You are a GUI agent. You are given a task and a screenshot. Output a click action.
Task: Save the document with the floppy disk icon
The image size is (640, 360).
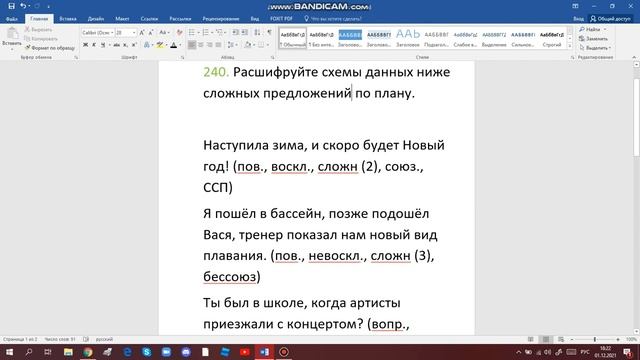point(11,6)
